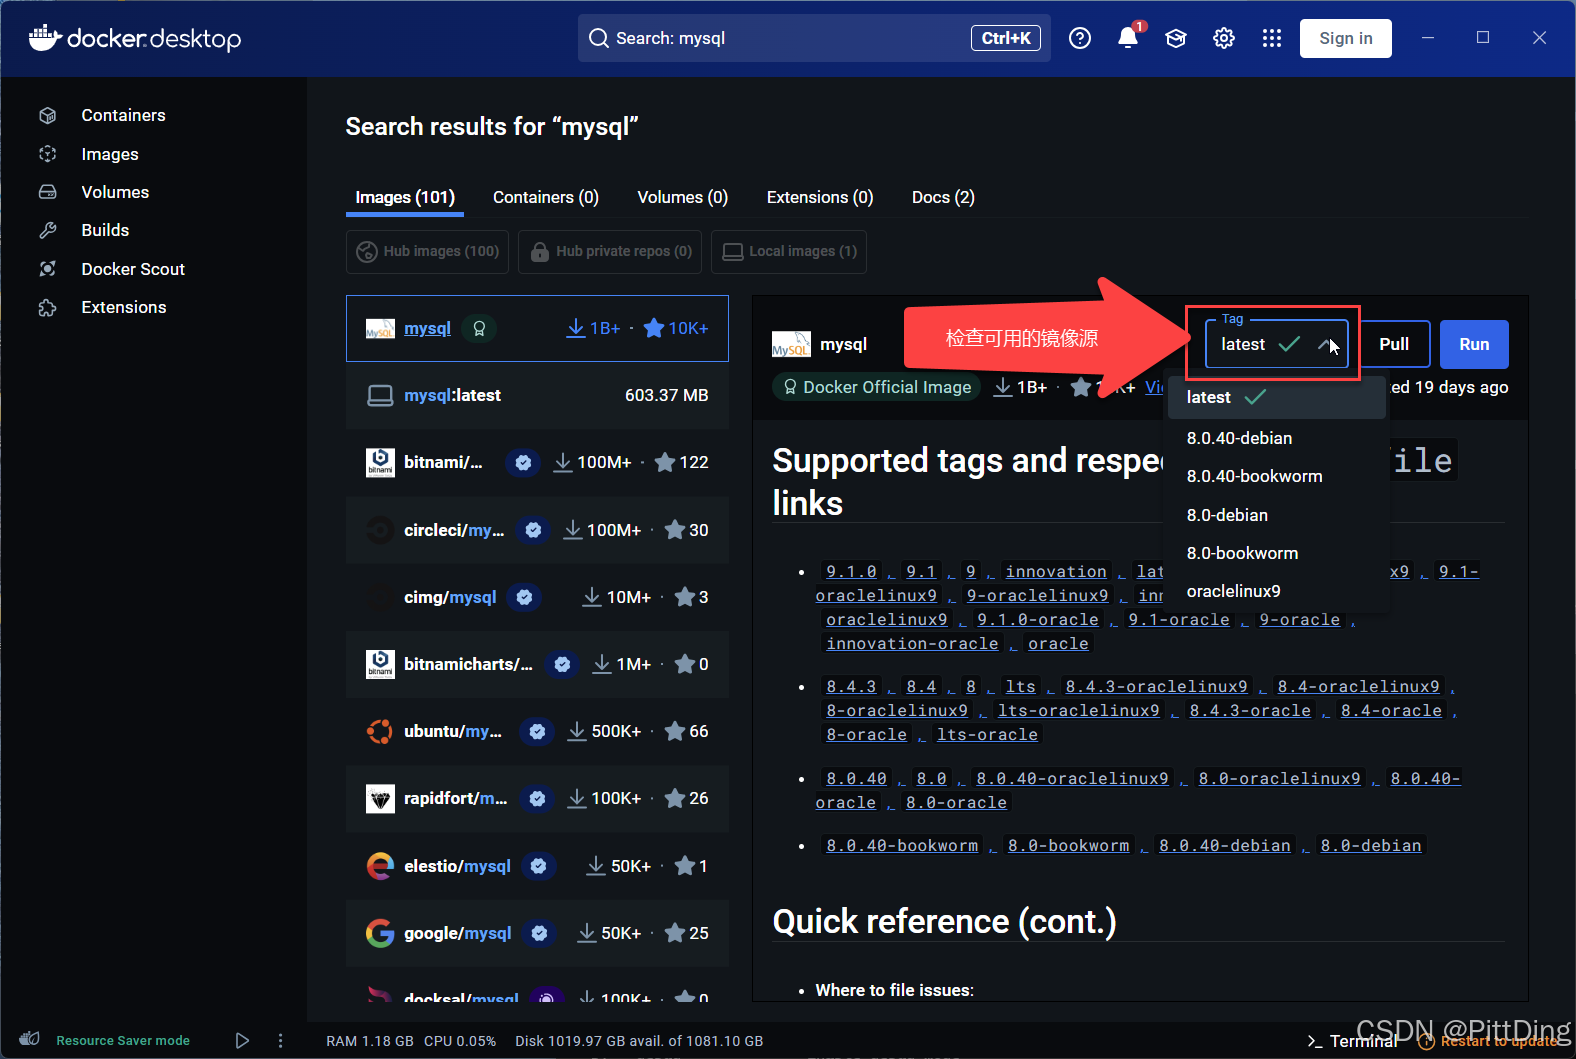Open the 8.4.3-oraclelinux9 tag link

pyautogui.click(x=1156, y=686)
